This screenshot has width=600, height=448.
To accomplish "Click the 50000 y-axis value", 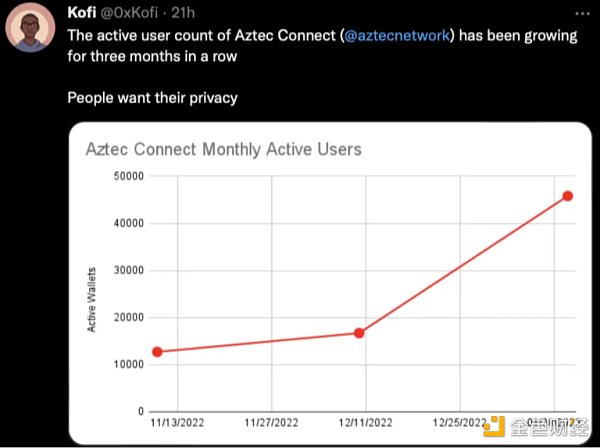I will pos(130,176).
